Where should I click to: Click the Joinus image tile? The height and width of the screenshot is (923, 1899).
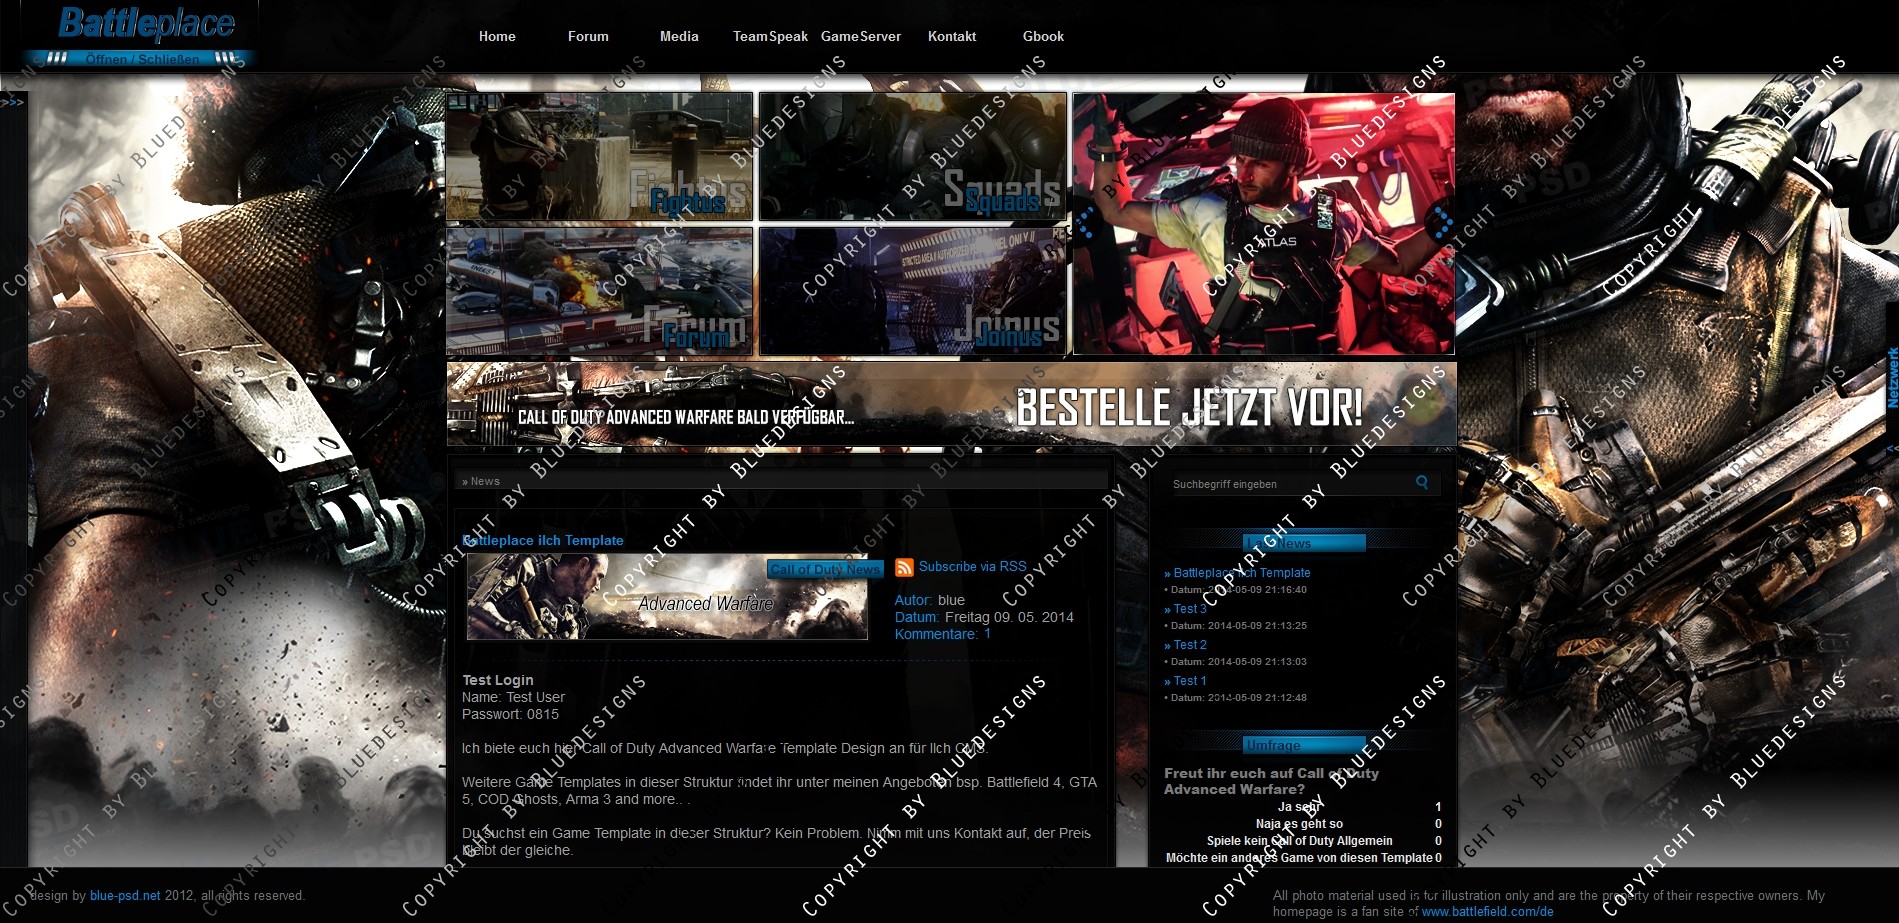click(912, 291)
